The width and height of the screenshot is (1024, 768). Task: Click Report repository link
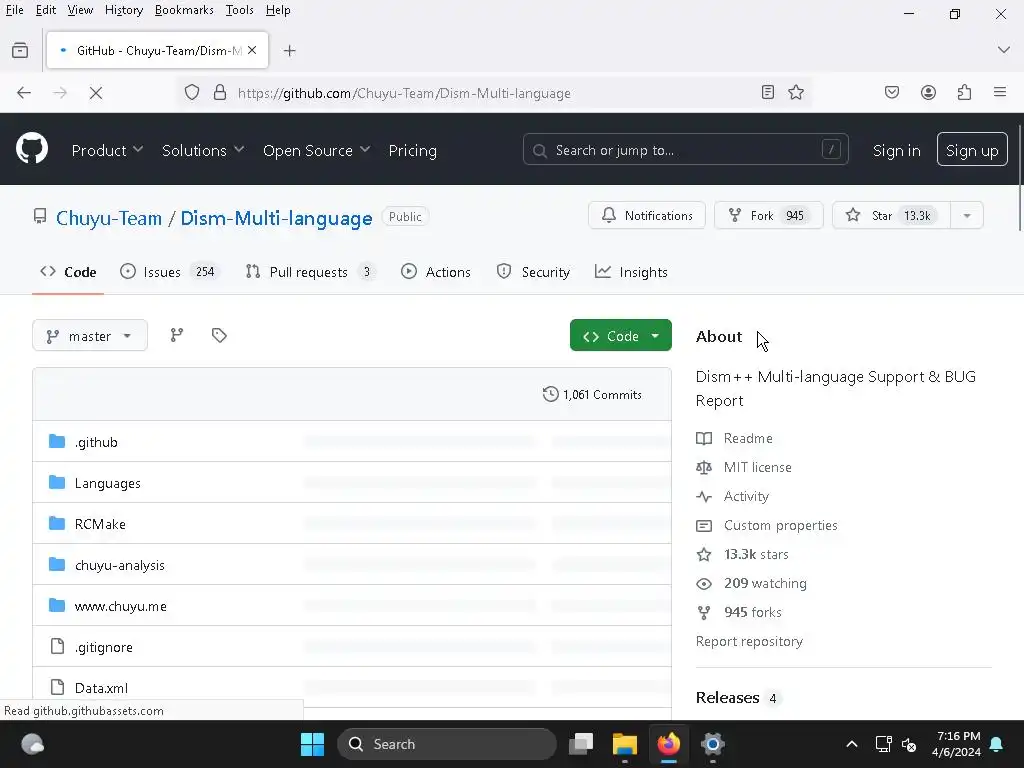(x=749, y=641)
